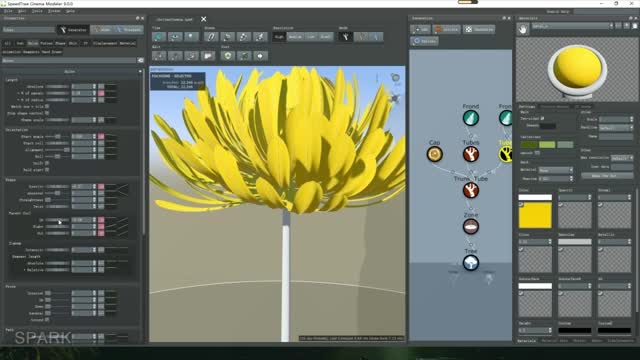Select the Tree root node icon

[x=471, y=263]
